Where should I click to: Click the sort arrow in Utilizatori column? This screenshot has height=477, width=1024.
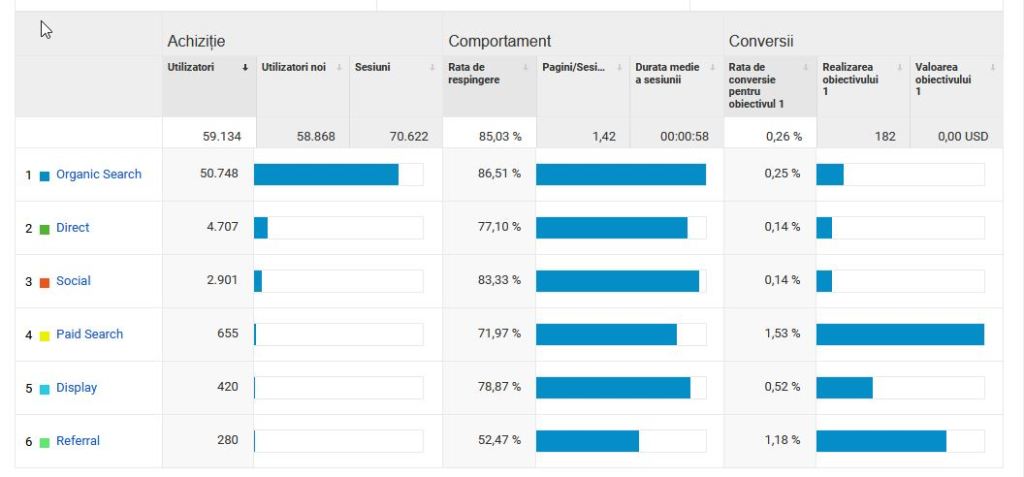tap(245, 68)
